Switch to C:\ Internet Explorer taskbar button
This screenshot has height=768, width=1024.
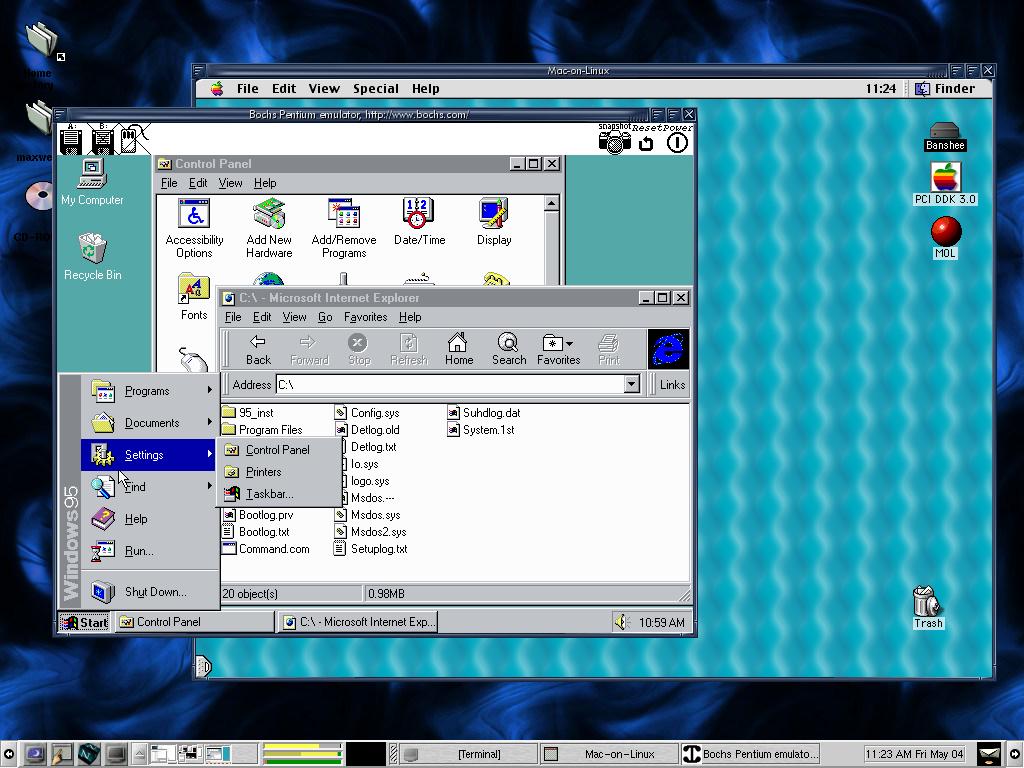click(358, 622)
